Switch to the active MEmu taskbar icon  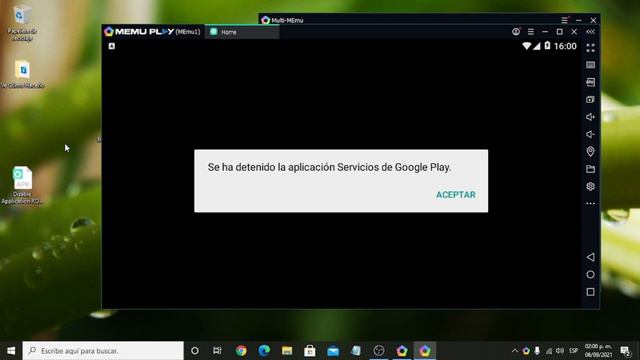425,351
